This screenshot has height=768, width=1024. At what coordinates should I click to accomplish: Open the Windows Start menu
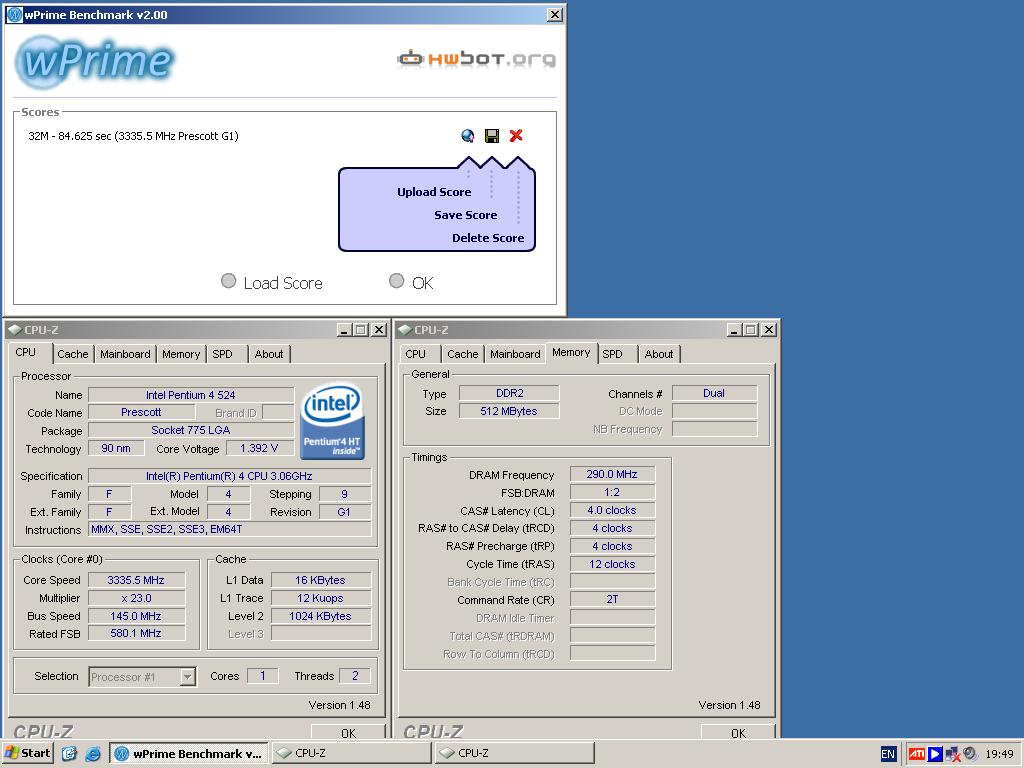tap(27, 753)
